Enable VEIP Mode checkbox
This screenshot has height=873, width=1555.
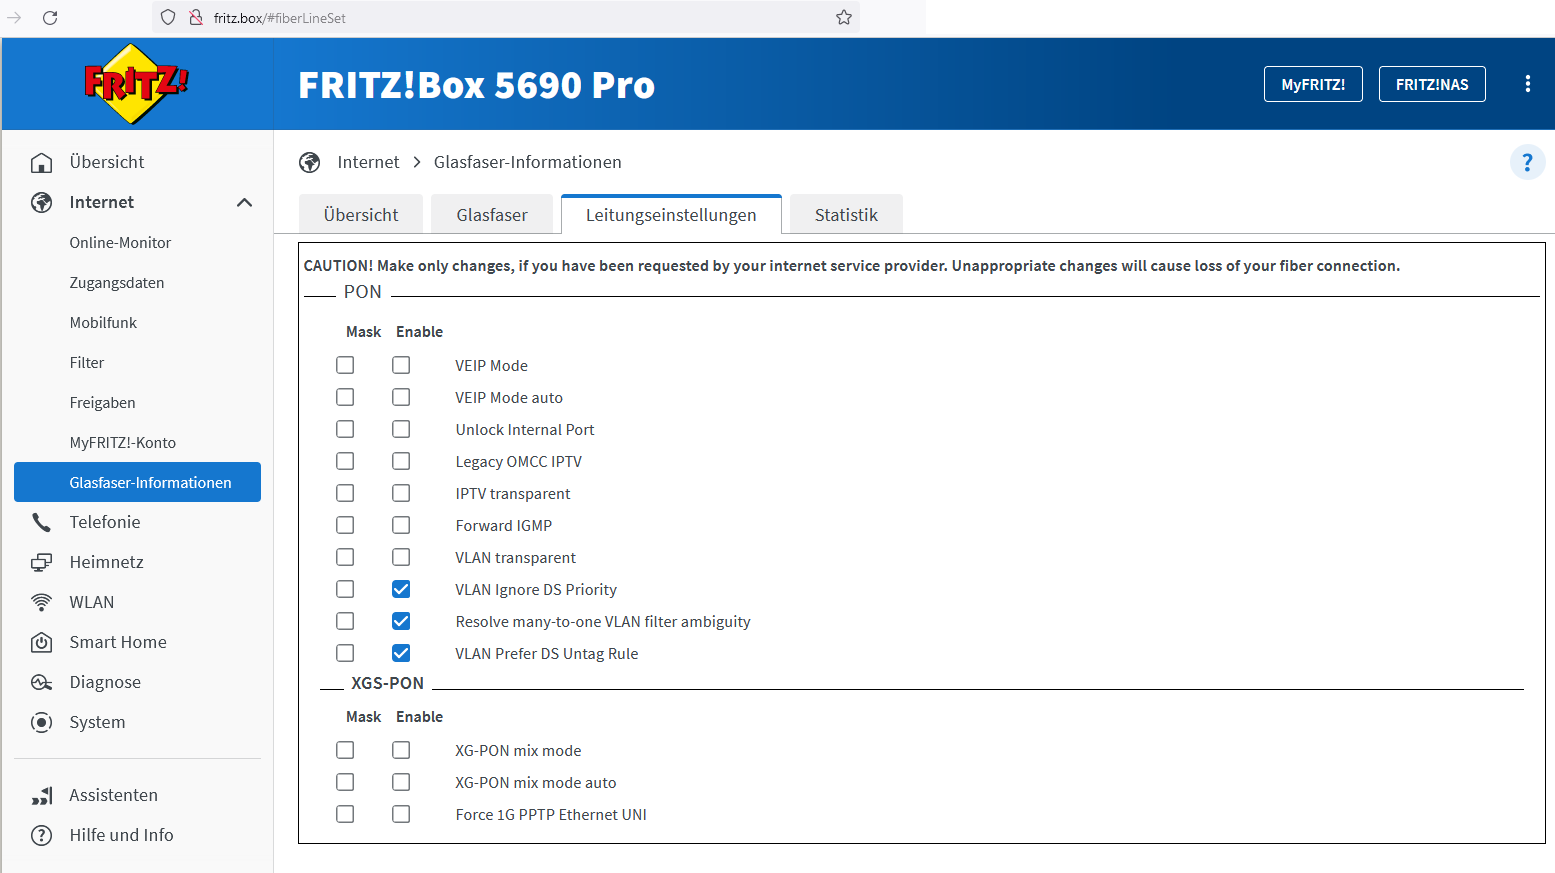tap(401, 365)
